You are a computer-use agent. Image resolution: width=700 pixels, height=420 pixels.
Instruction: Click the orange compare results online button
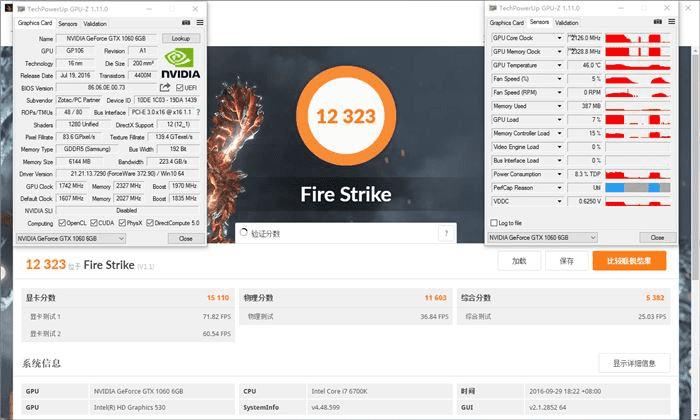click(x=629, y=261)
